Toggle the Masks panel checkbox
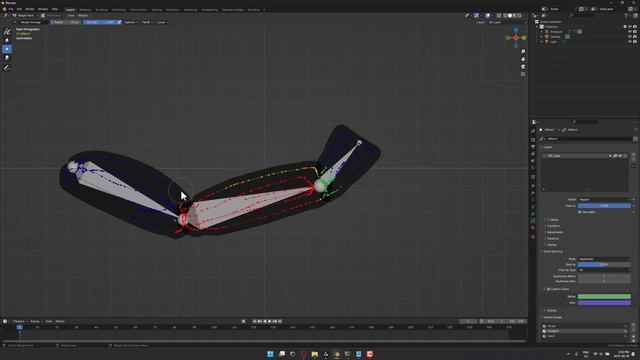Viewport: 640px width, 360px height. [x=548, y=220]
